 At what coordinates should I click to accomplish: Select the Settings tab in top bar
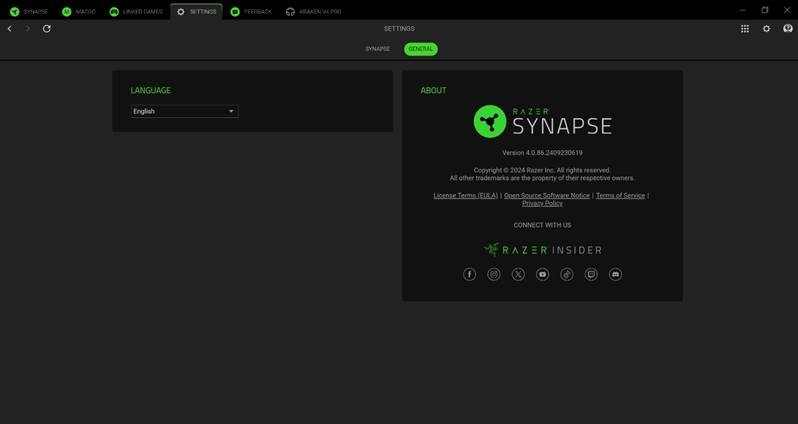[x=196, y=12]
